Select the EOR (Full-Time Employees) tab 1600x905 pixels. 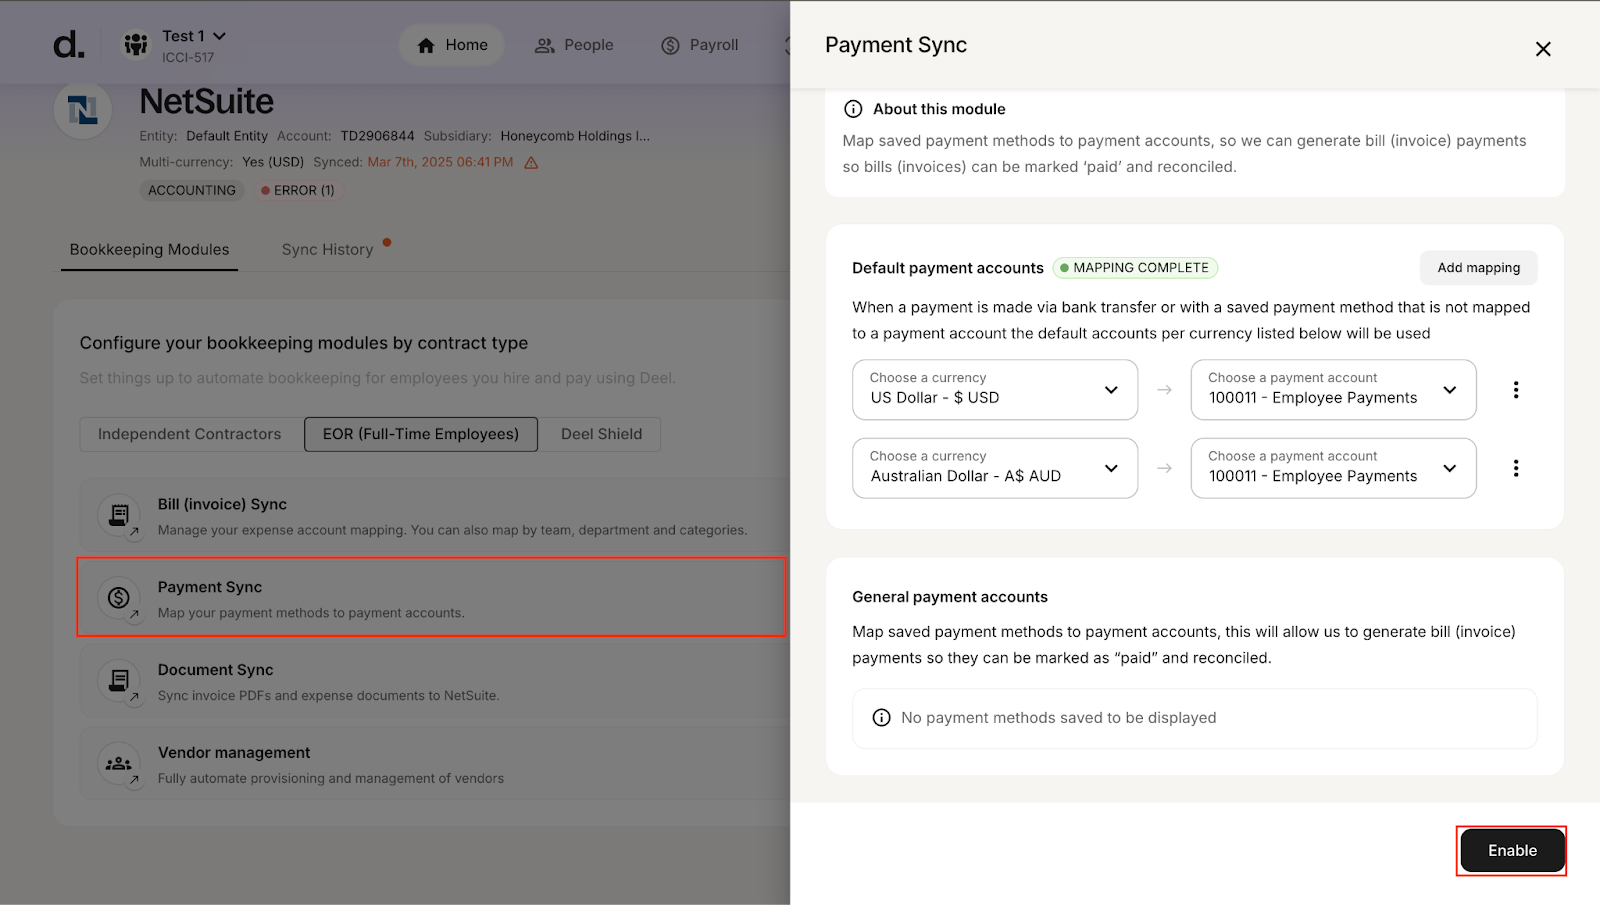pos(421,434)
